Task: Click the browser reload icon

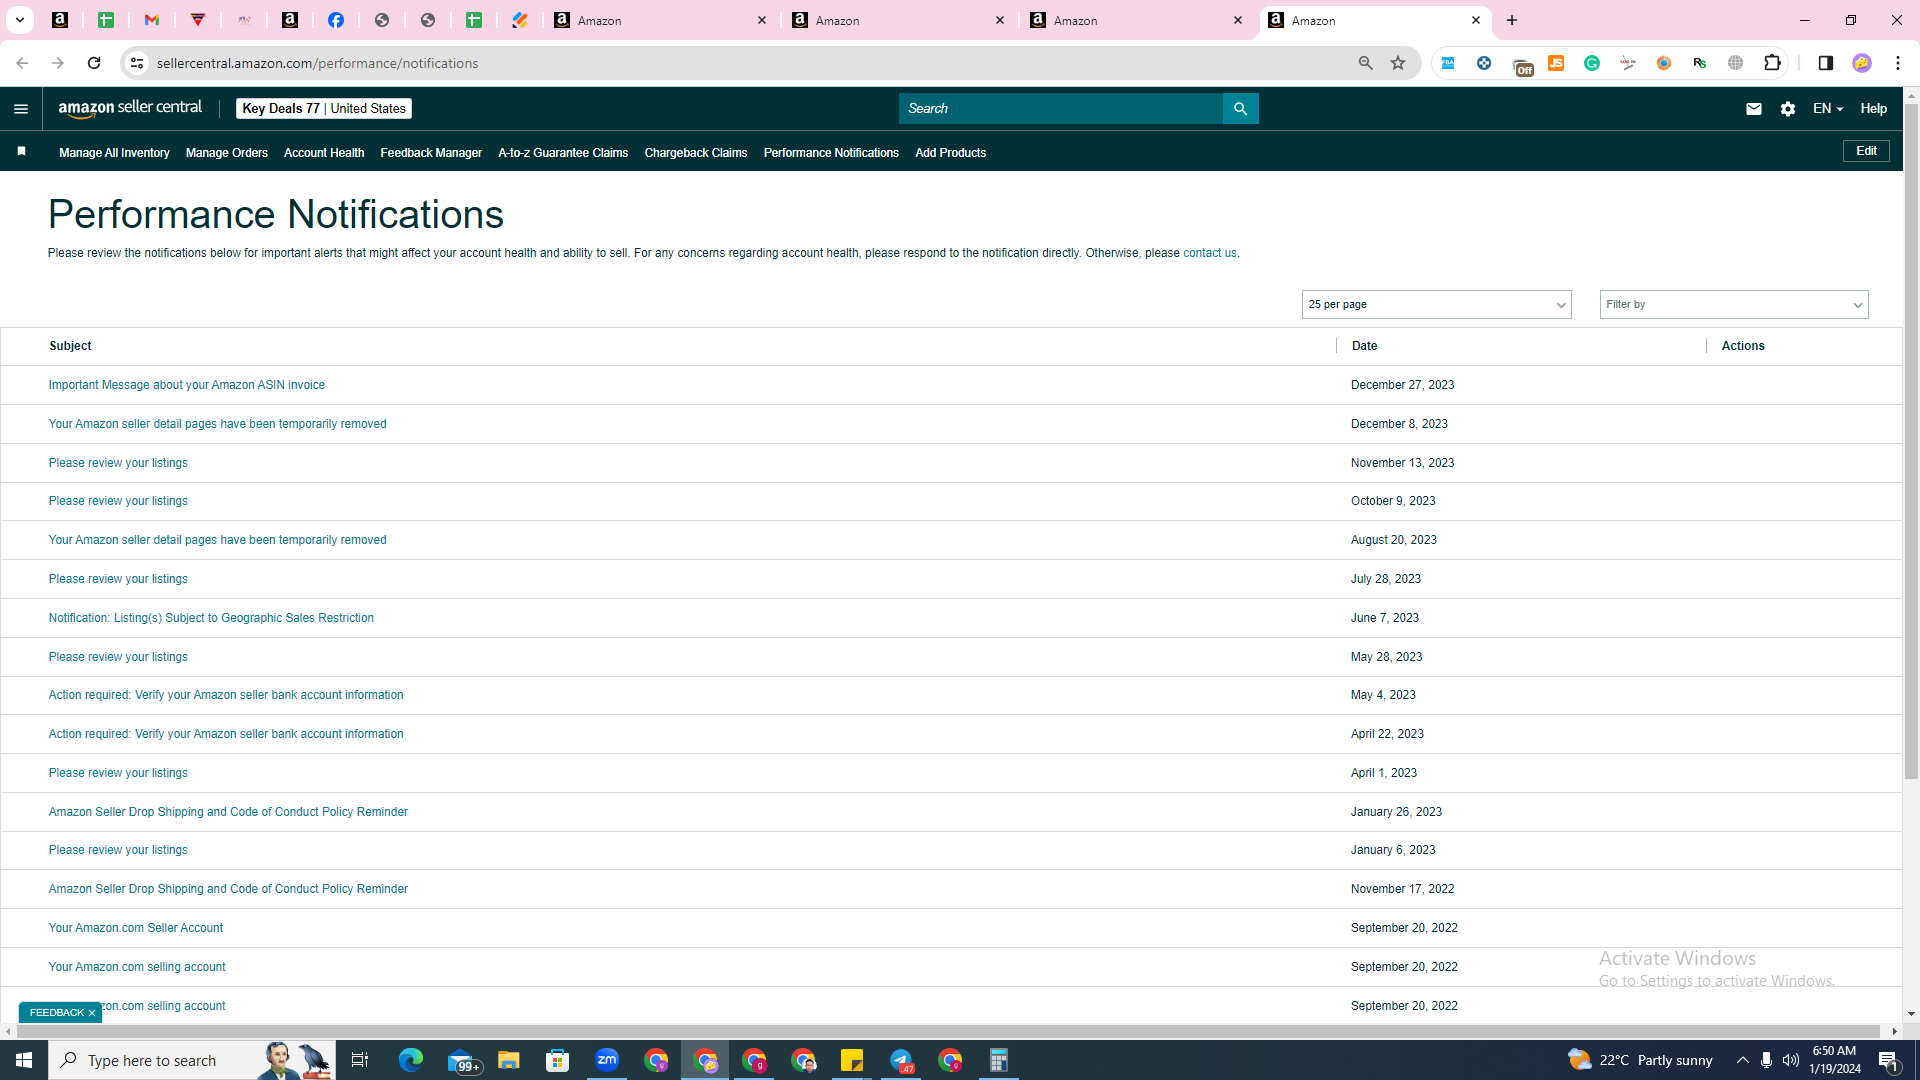Action: pyautogui.click(x=94, y=63)
